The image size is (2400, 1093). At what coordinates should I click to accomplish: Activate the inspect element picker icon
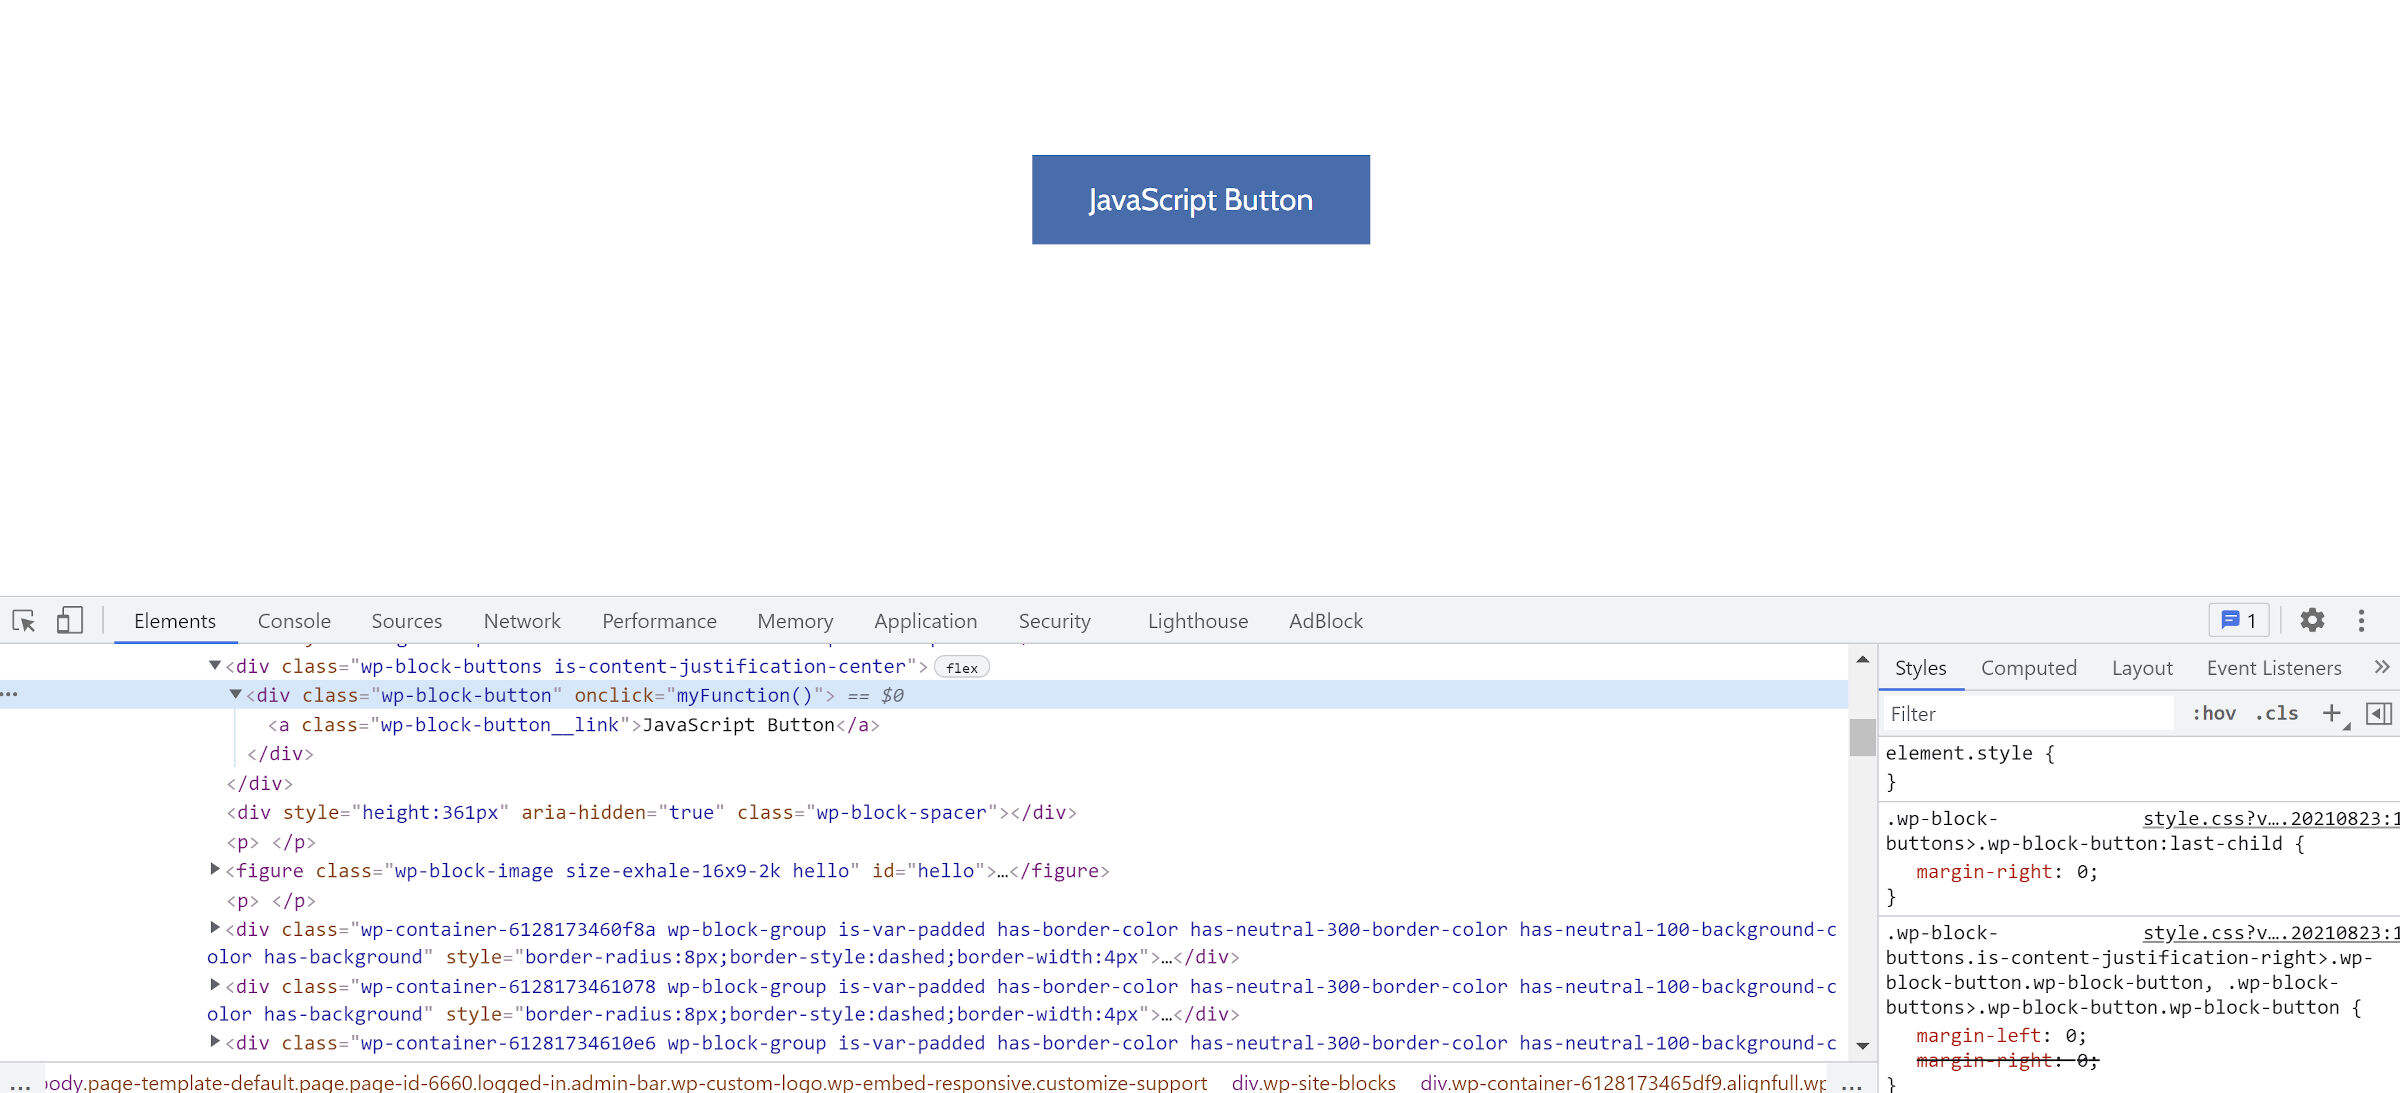pyautogui.click(x=24, y=621)
